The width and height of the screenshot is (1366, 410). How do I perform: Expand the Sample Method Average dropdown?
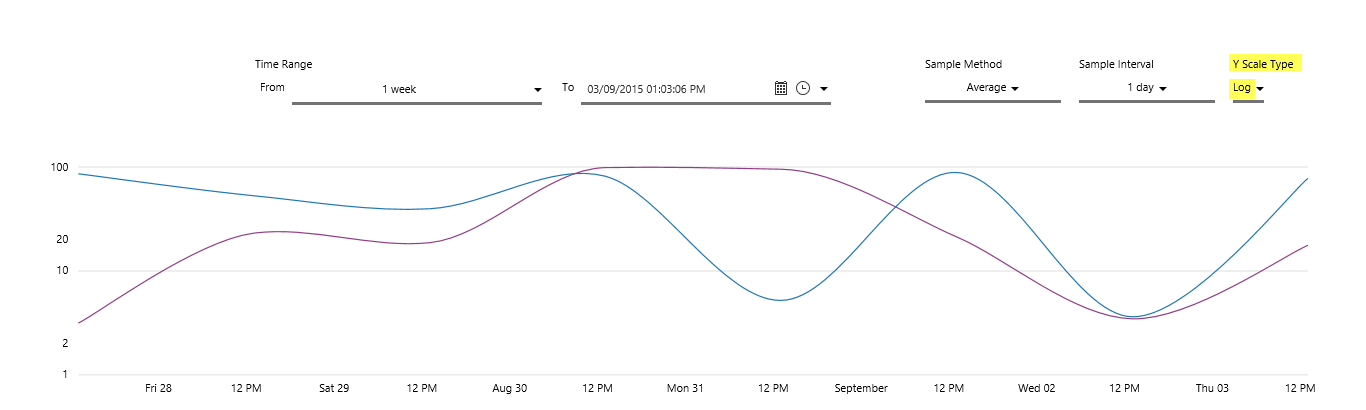(992, 88)
